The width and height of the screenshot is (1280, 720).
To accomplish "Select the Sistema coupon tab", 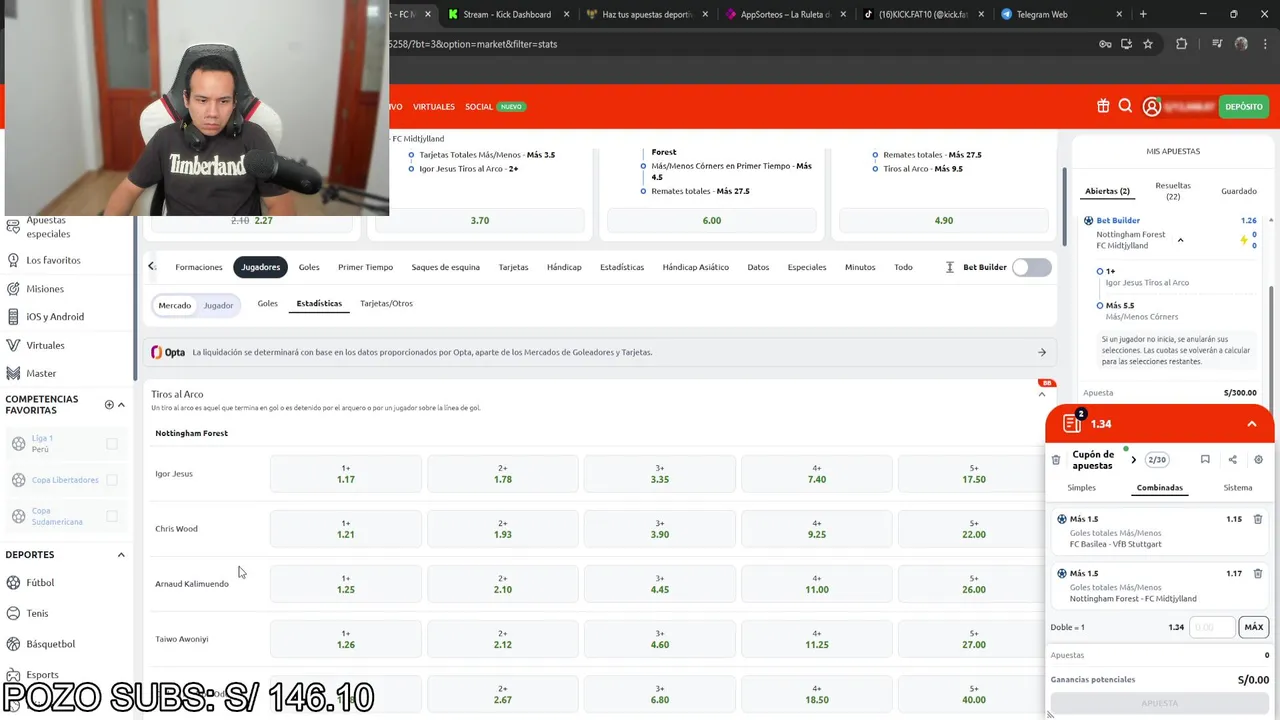I will point(1238,488).
